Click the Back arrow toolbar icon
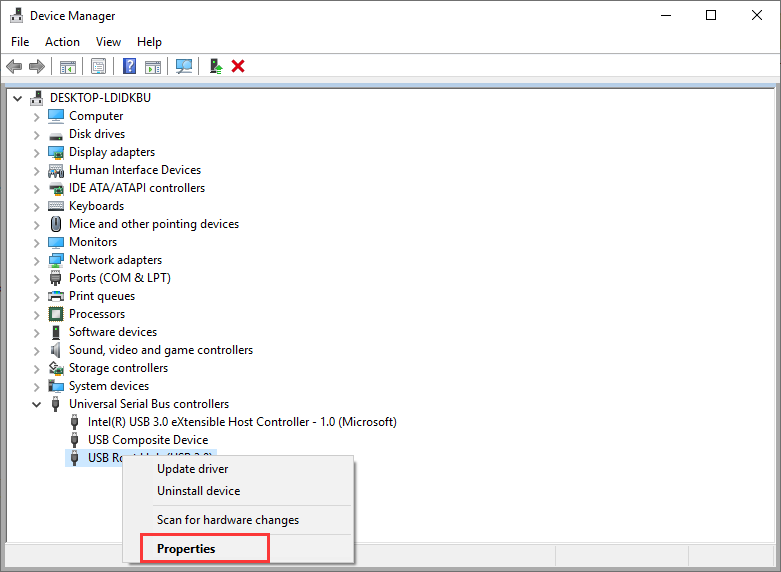Viewport: 781px width, 572px height. (x=14, y=66)
